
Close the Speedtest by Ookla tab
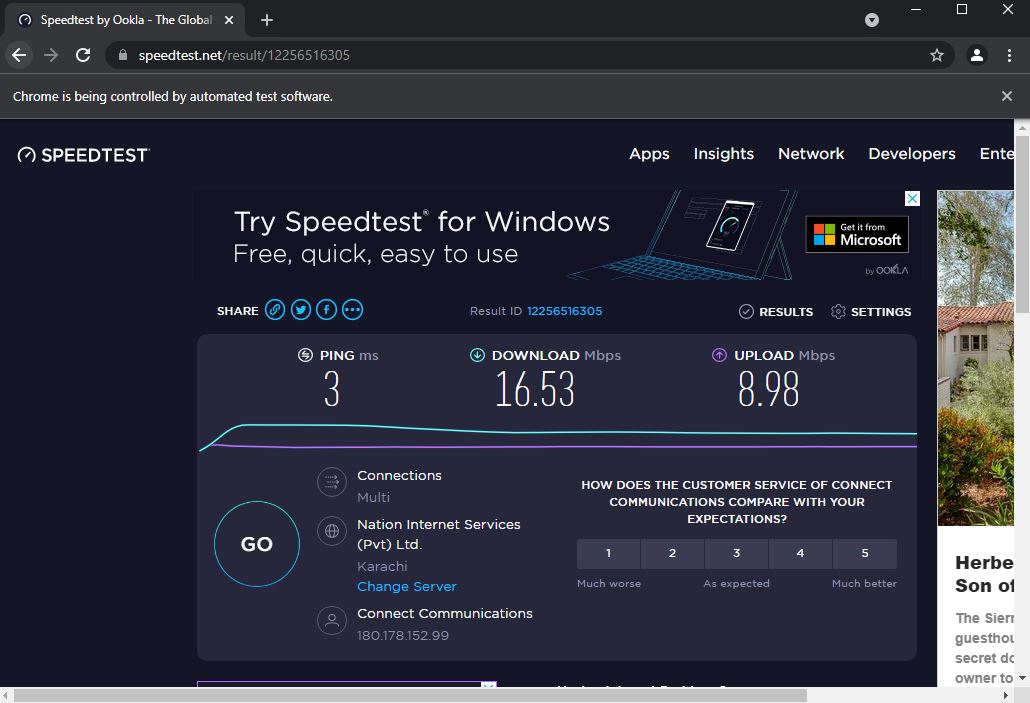(x=229, y=20)
